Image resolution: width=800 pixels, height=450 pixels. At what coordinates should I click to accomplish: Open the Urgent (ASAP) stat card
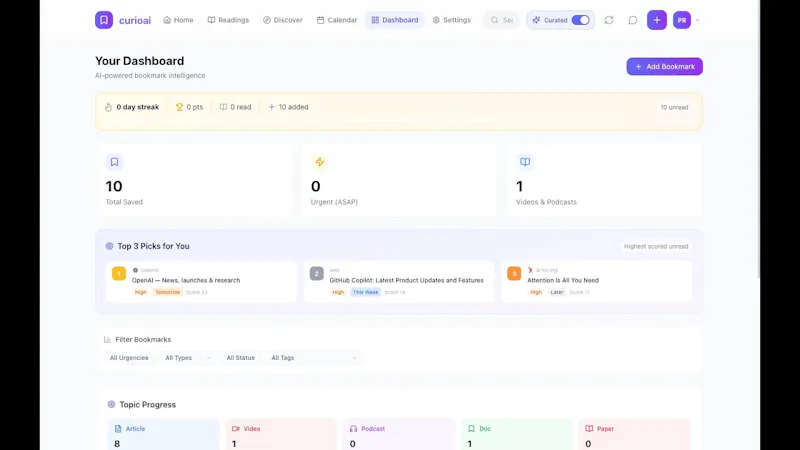pyautogui.click(x=398, y=180)
